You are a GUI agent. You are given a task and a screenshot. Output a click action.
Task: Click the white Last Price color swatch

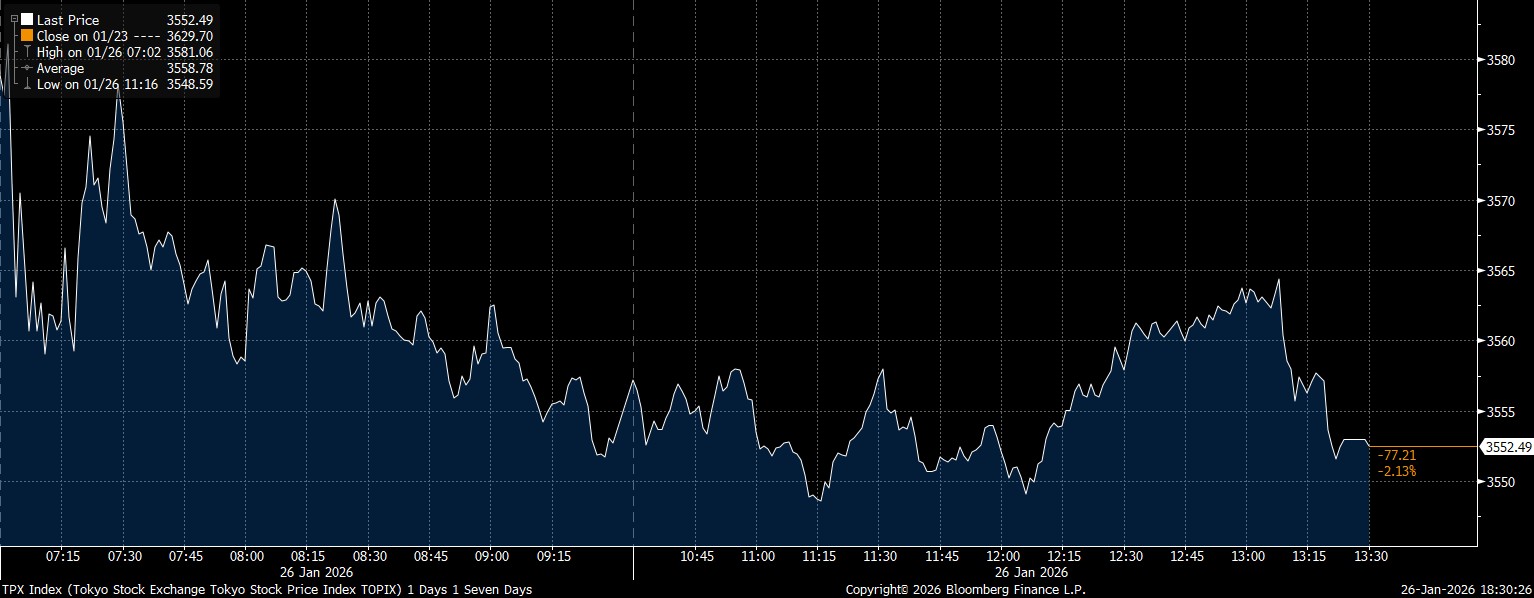point(27,20)
